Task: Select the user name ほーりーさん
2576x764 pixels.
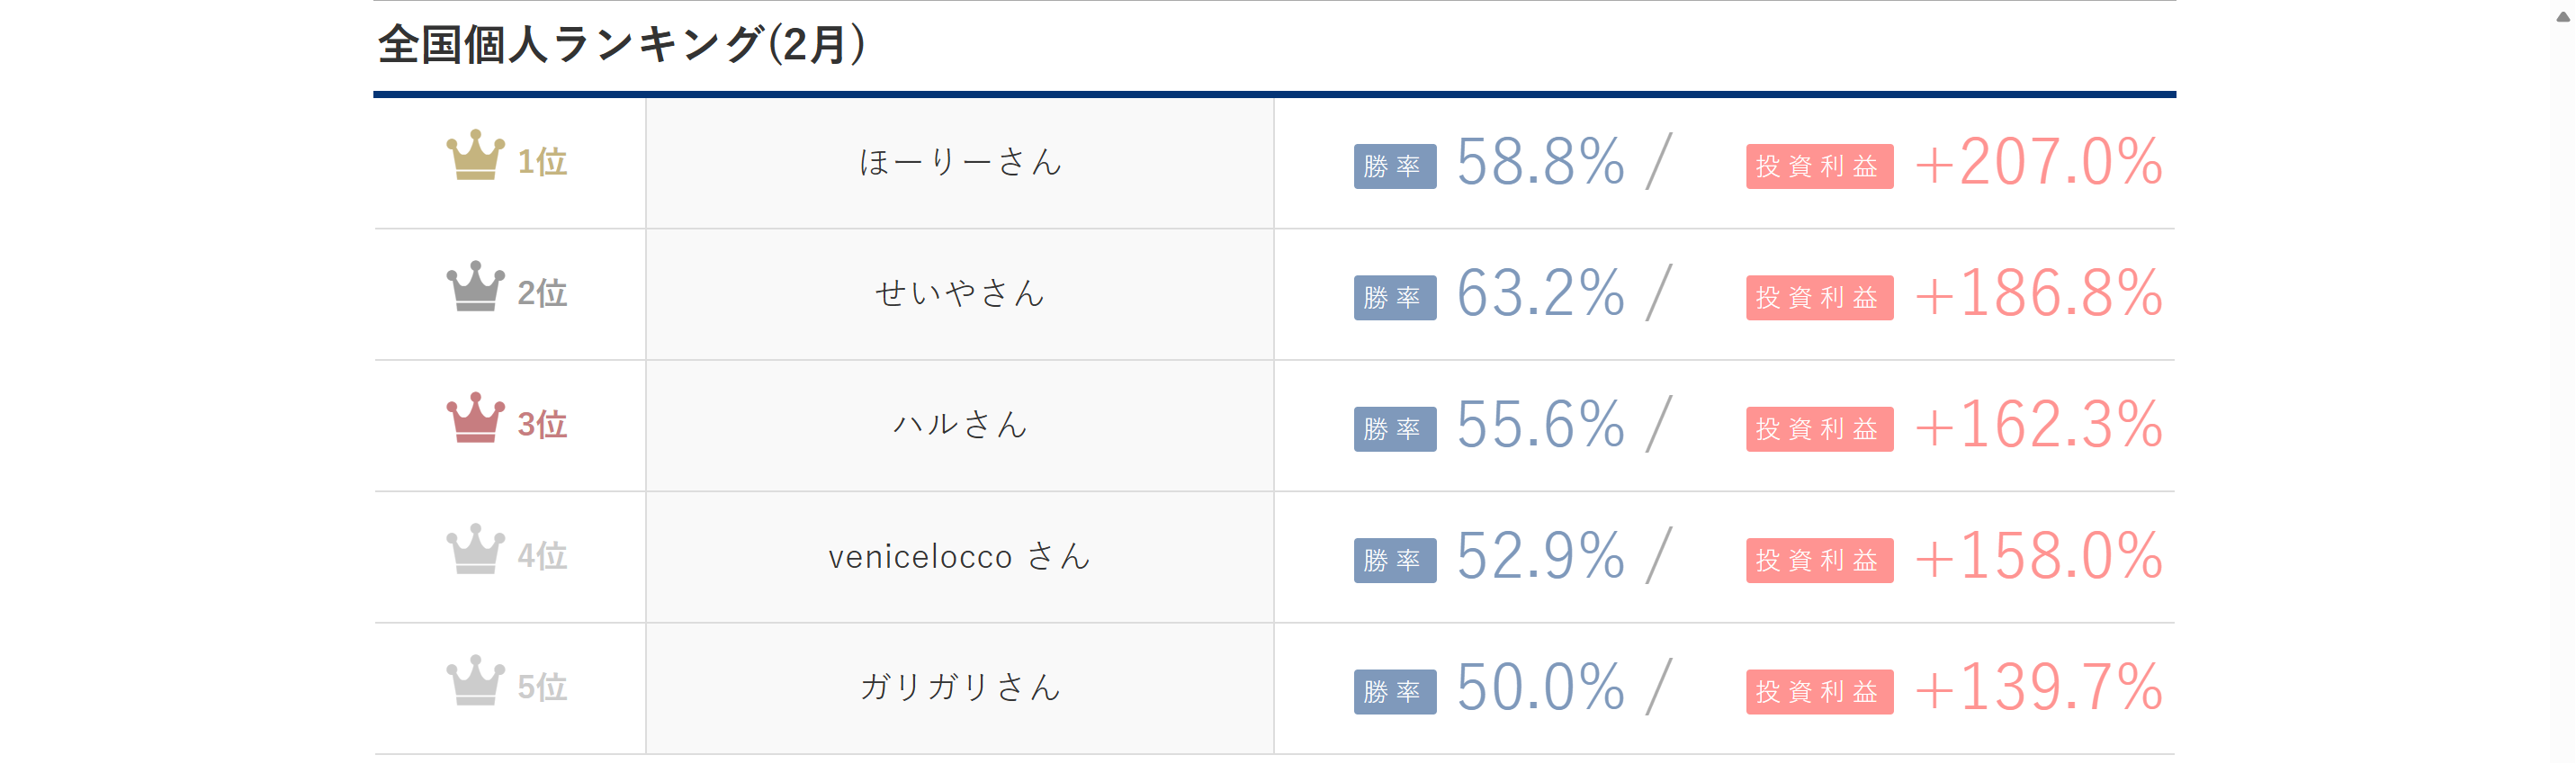Action: pos(959,162)
